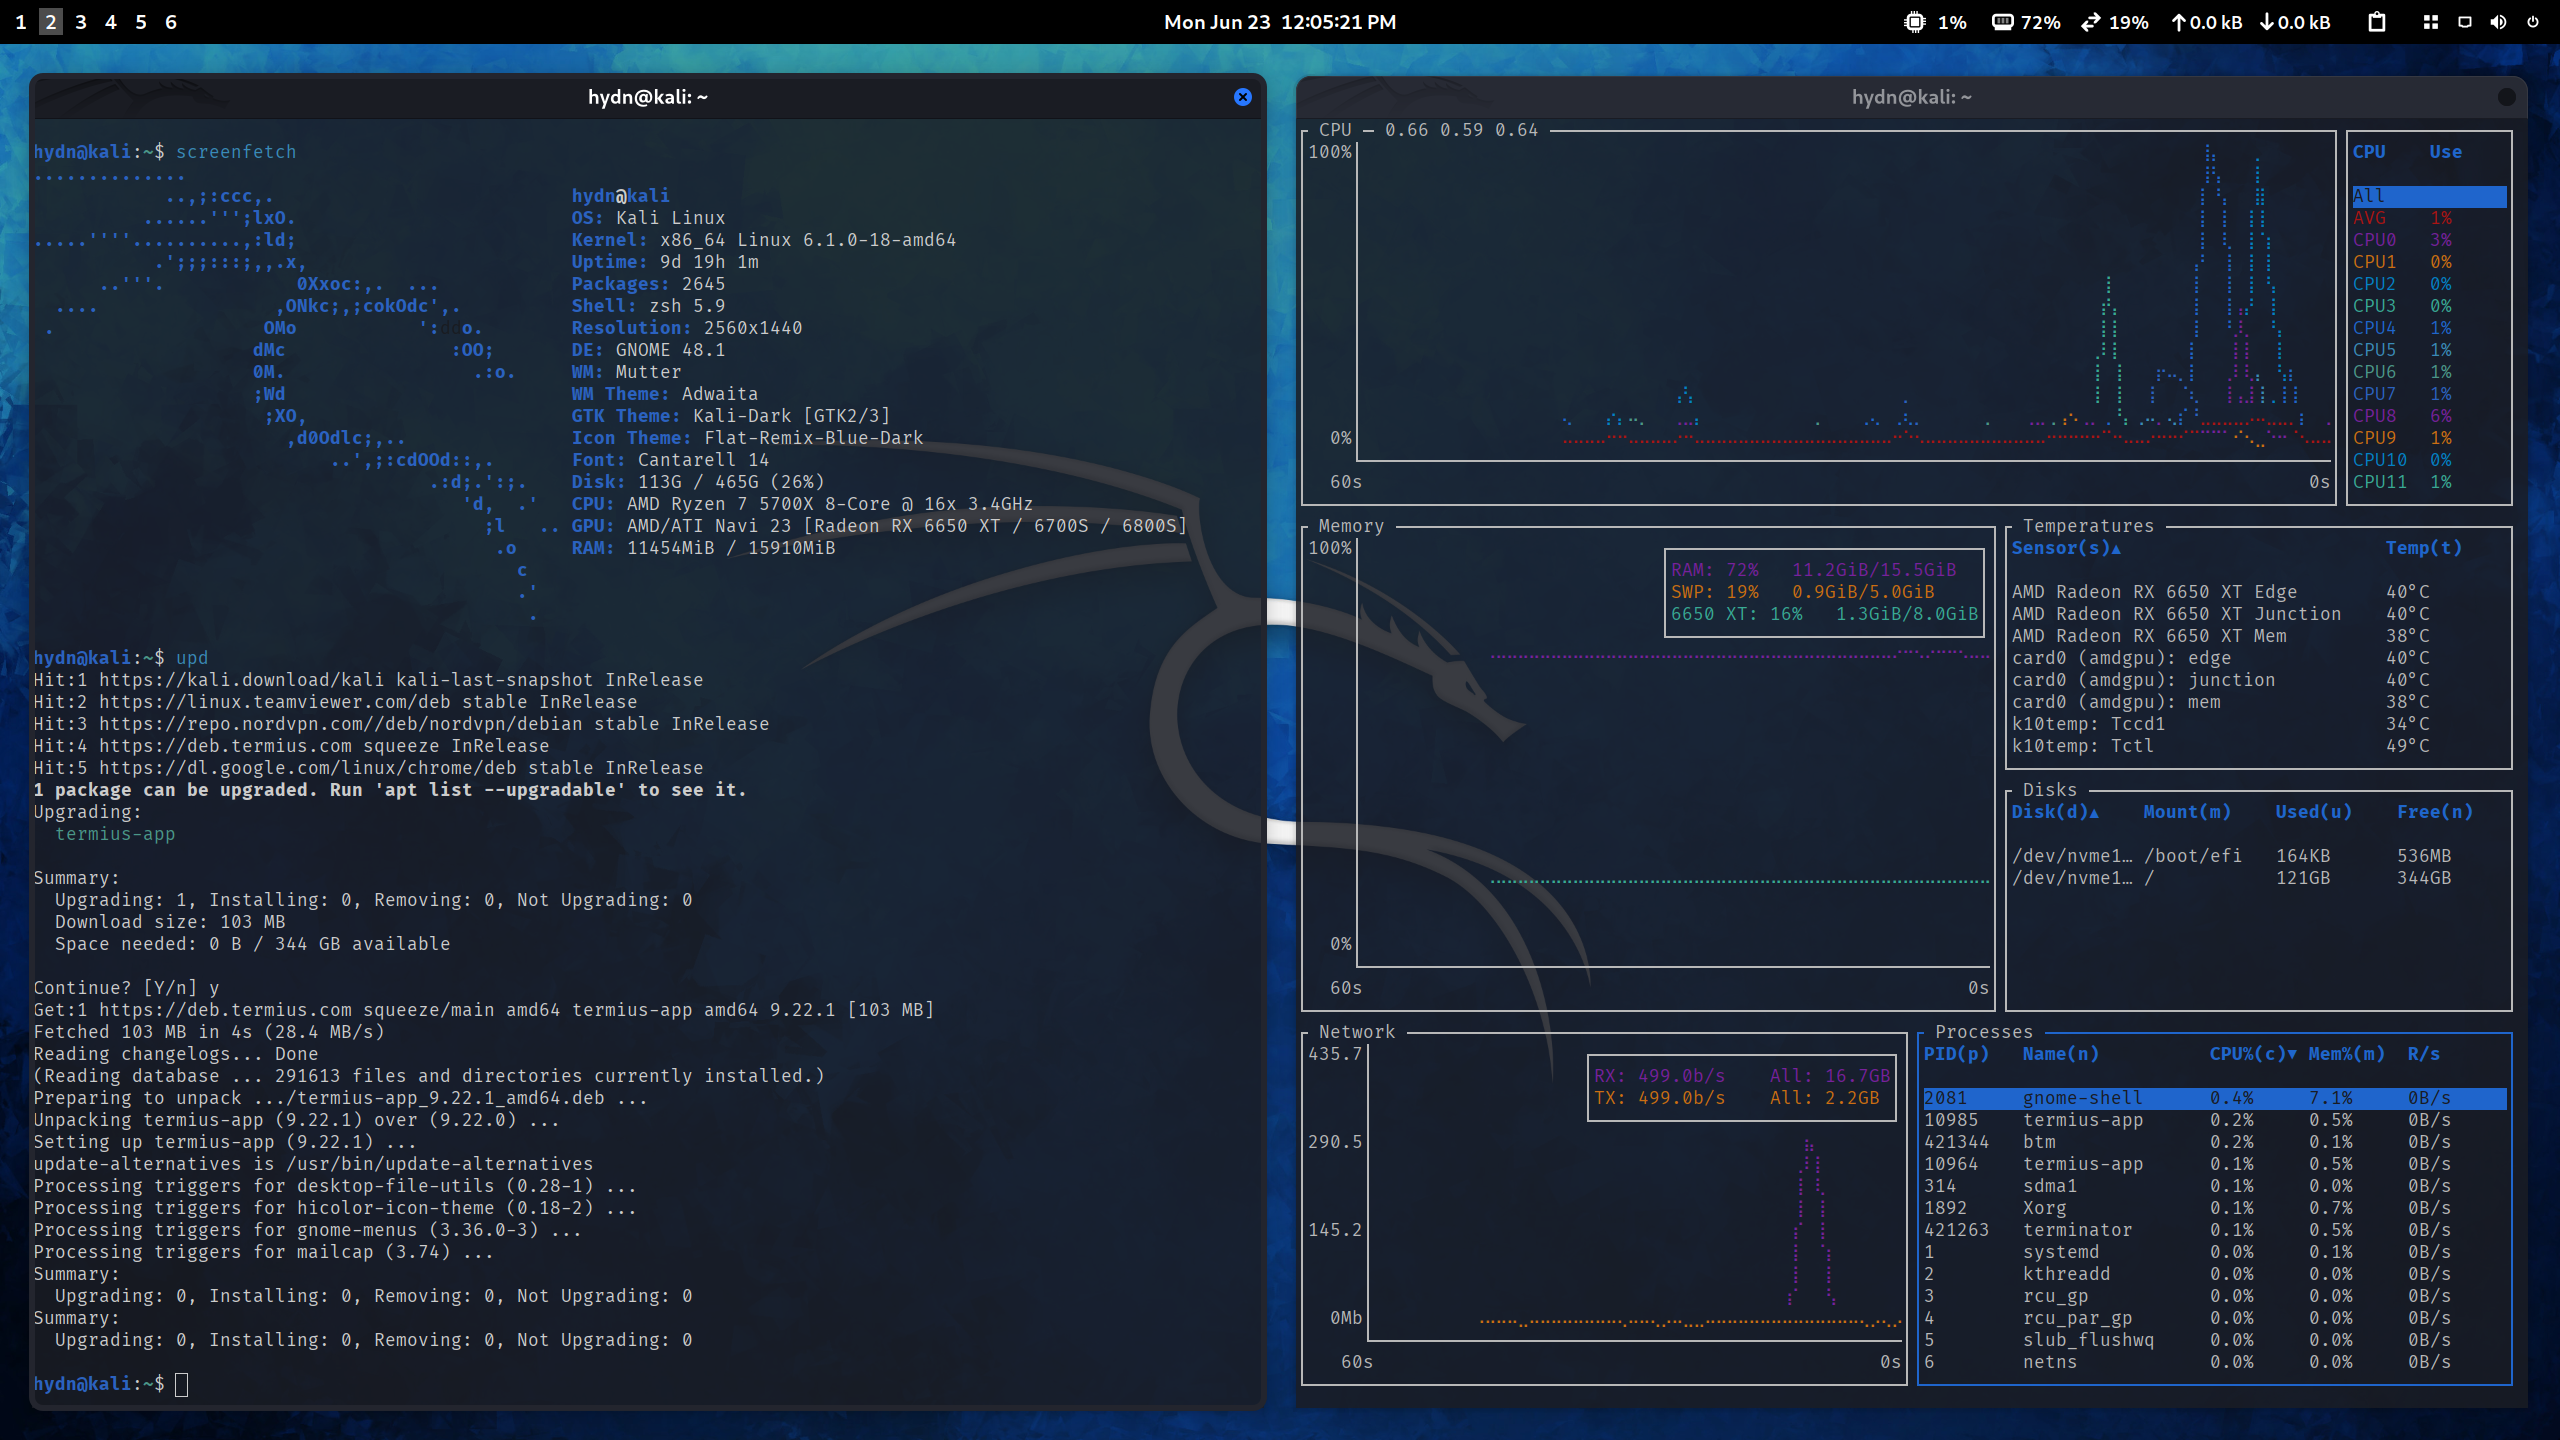Select the btm process row
The width and height of the screenshot is (2560, 1440).
[x=2215, y=1142]
